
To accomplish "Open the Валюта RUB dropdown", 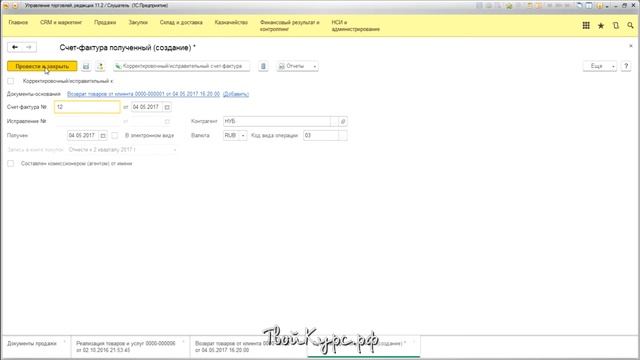I will click(x=243, y=136).
